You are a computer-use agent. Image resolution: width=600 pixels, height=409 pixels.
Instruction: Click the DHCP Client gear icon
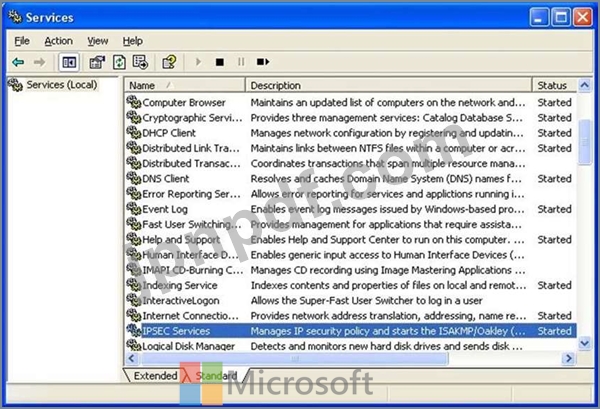pos(134,132)
